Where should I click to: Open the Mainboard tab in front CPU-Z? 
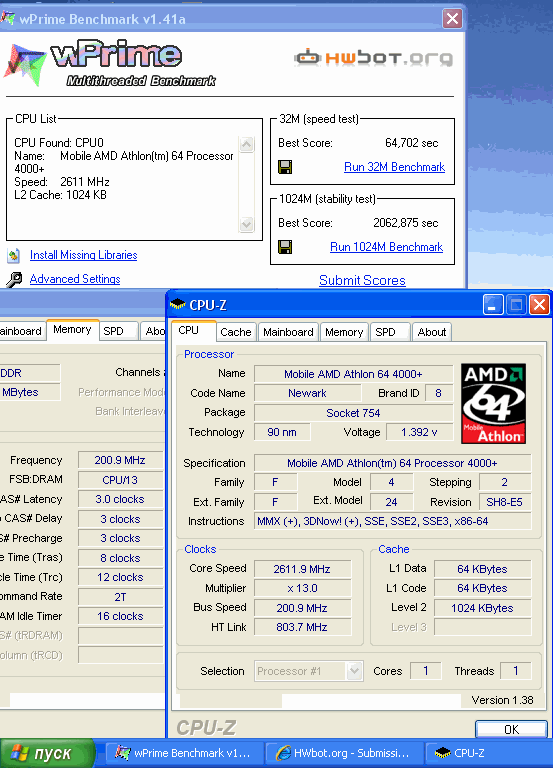[288, 332]
